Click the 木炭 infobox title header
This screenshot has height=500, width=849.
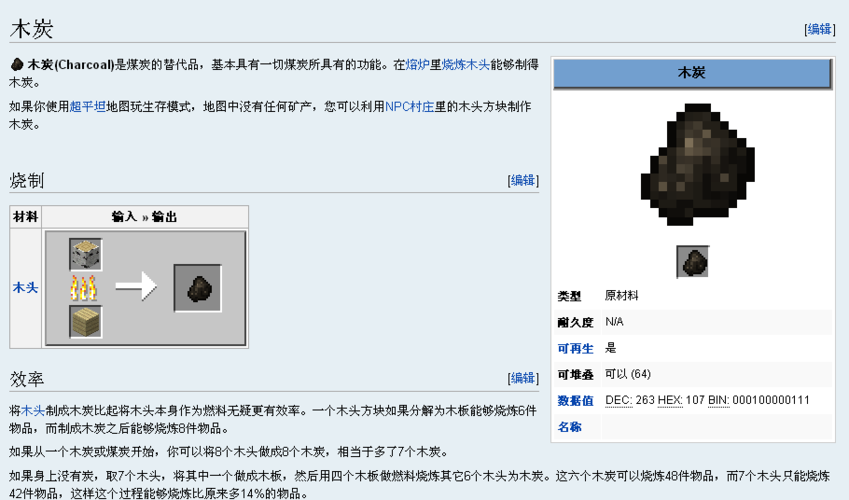692,73
